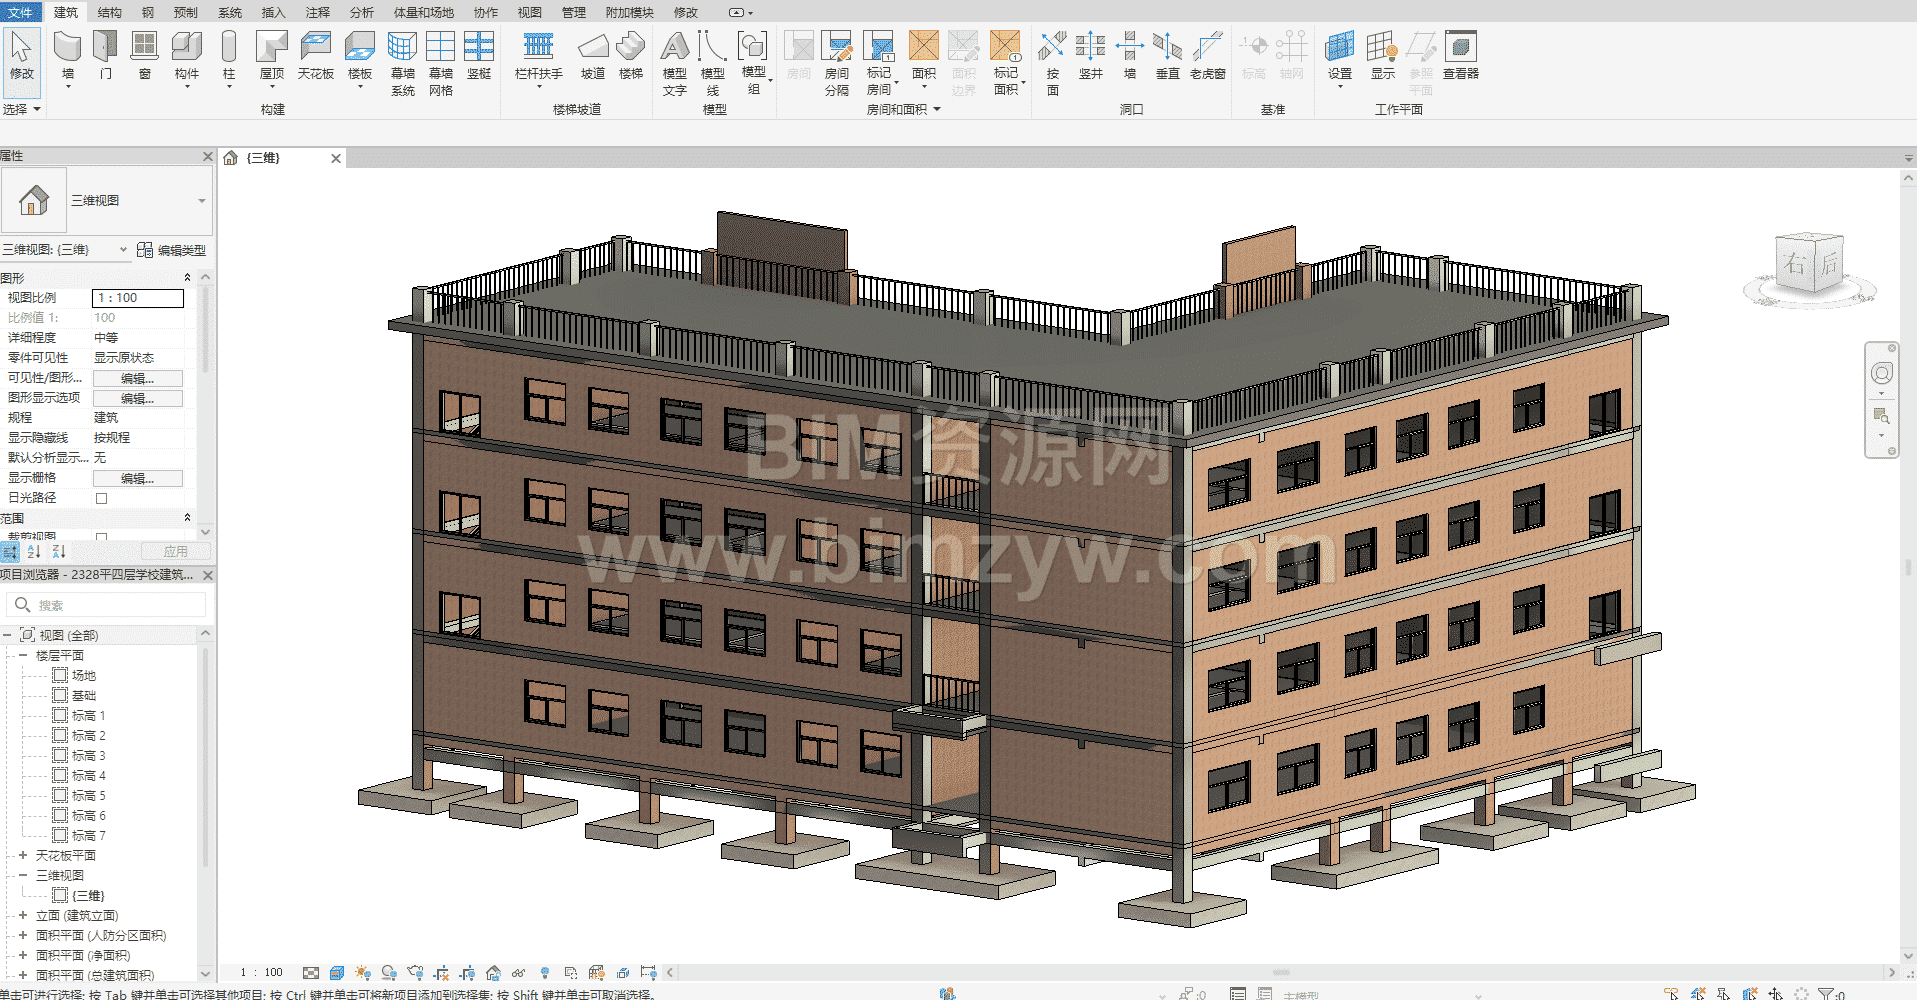The width and height of the screenshot is (1917, 1000).
Task: Open the 查看器 work plane viewer
Action: click(1460, 56)
